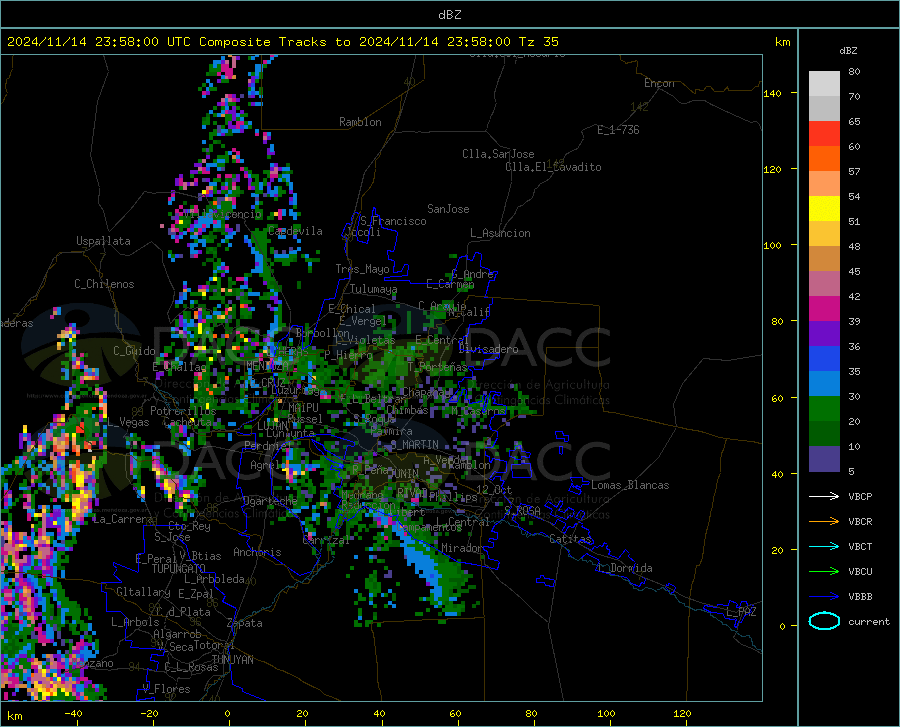This screenshot has width=900, height=727.
Task: Click the 'Tres_Mayo' map label
Action: pyautogui.click(x=362, y=269)
